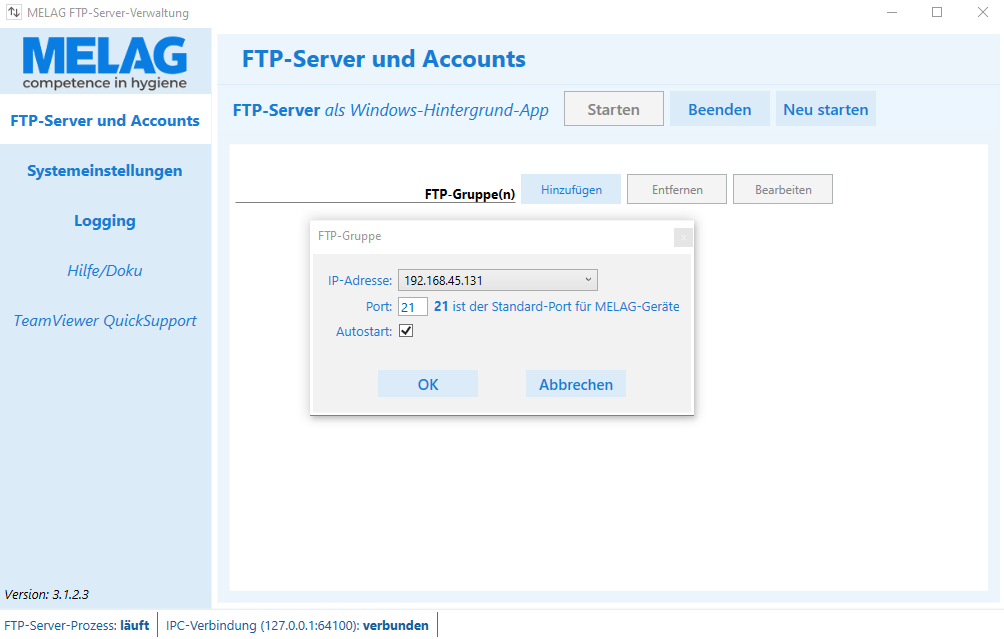Launch TeamViewer QuickSupport

tap(105, 321)
